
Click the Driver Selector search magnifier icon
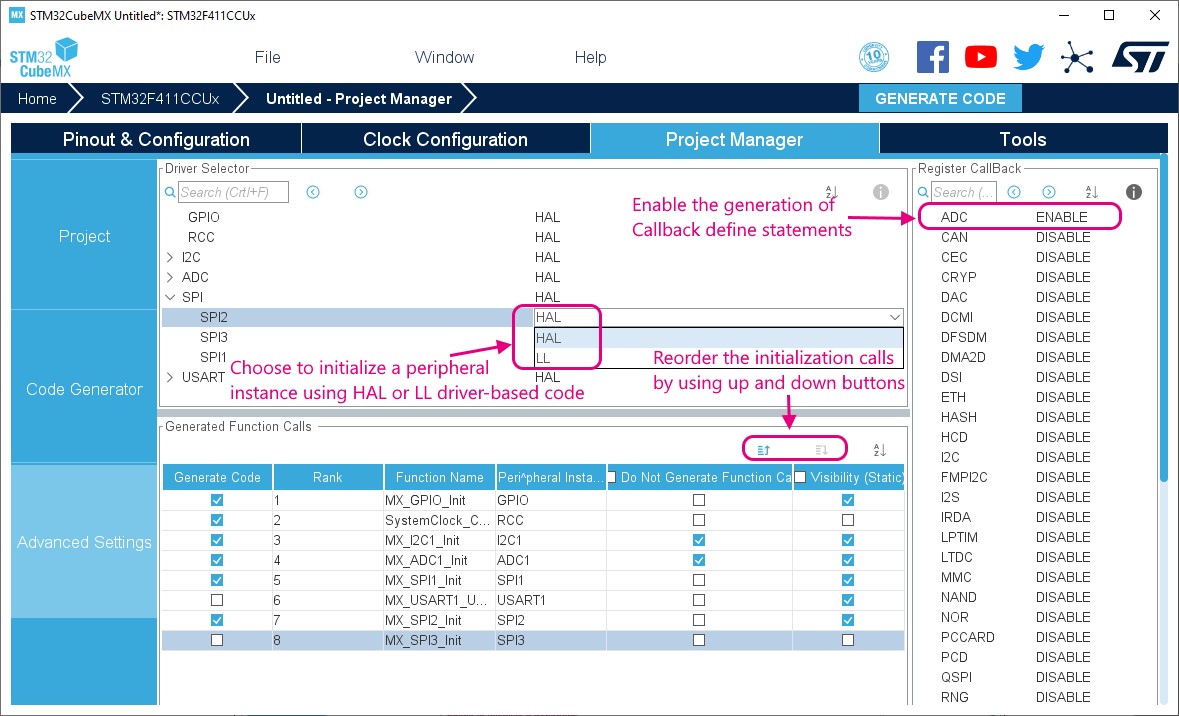[x=170, y=193]
